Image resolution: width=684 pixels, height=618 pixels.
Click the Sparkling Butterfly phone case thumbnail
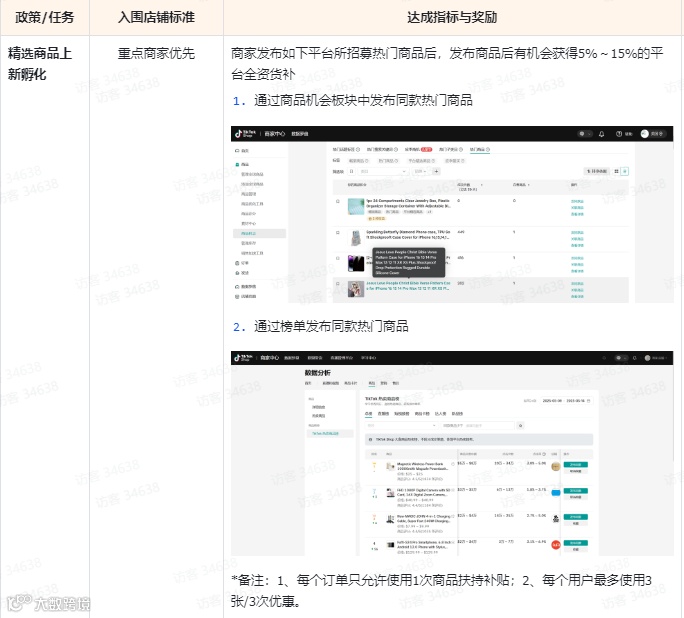[356, 238]
